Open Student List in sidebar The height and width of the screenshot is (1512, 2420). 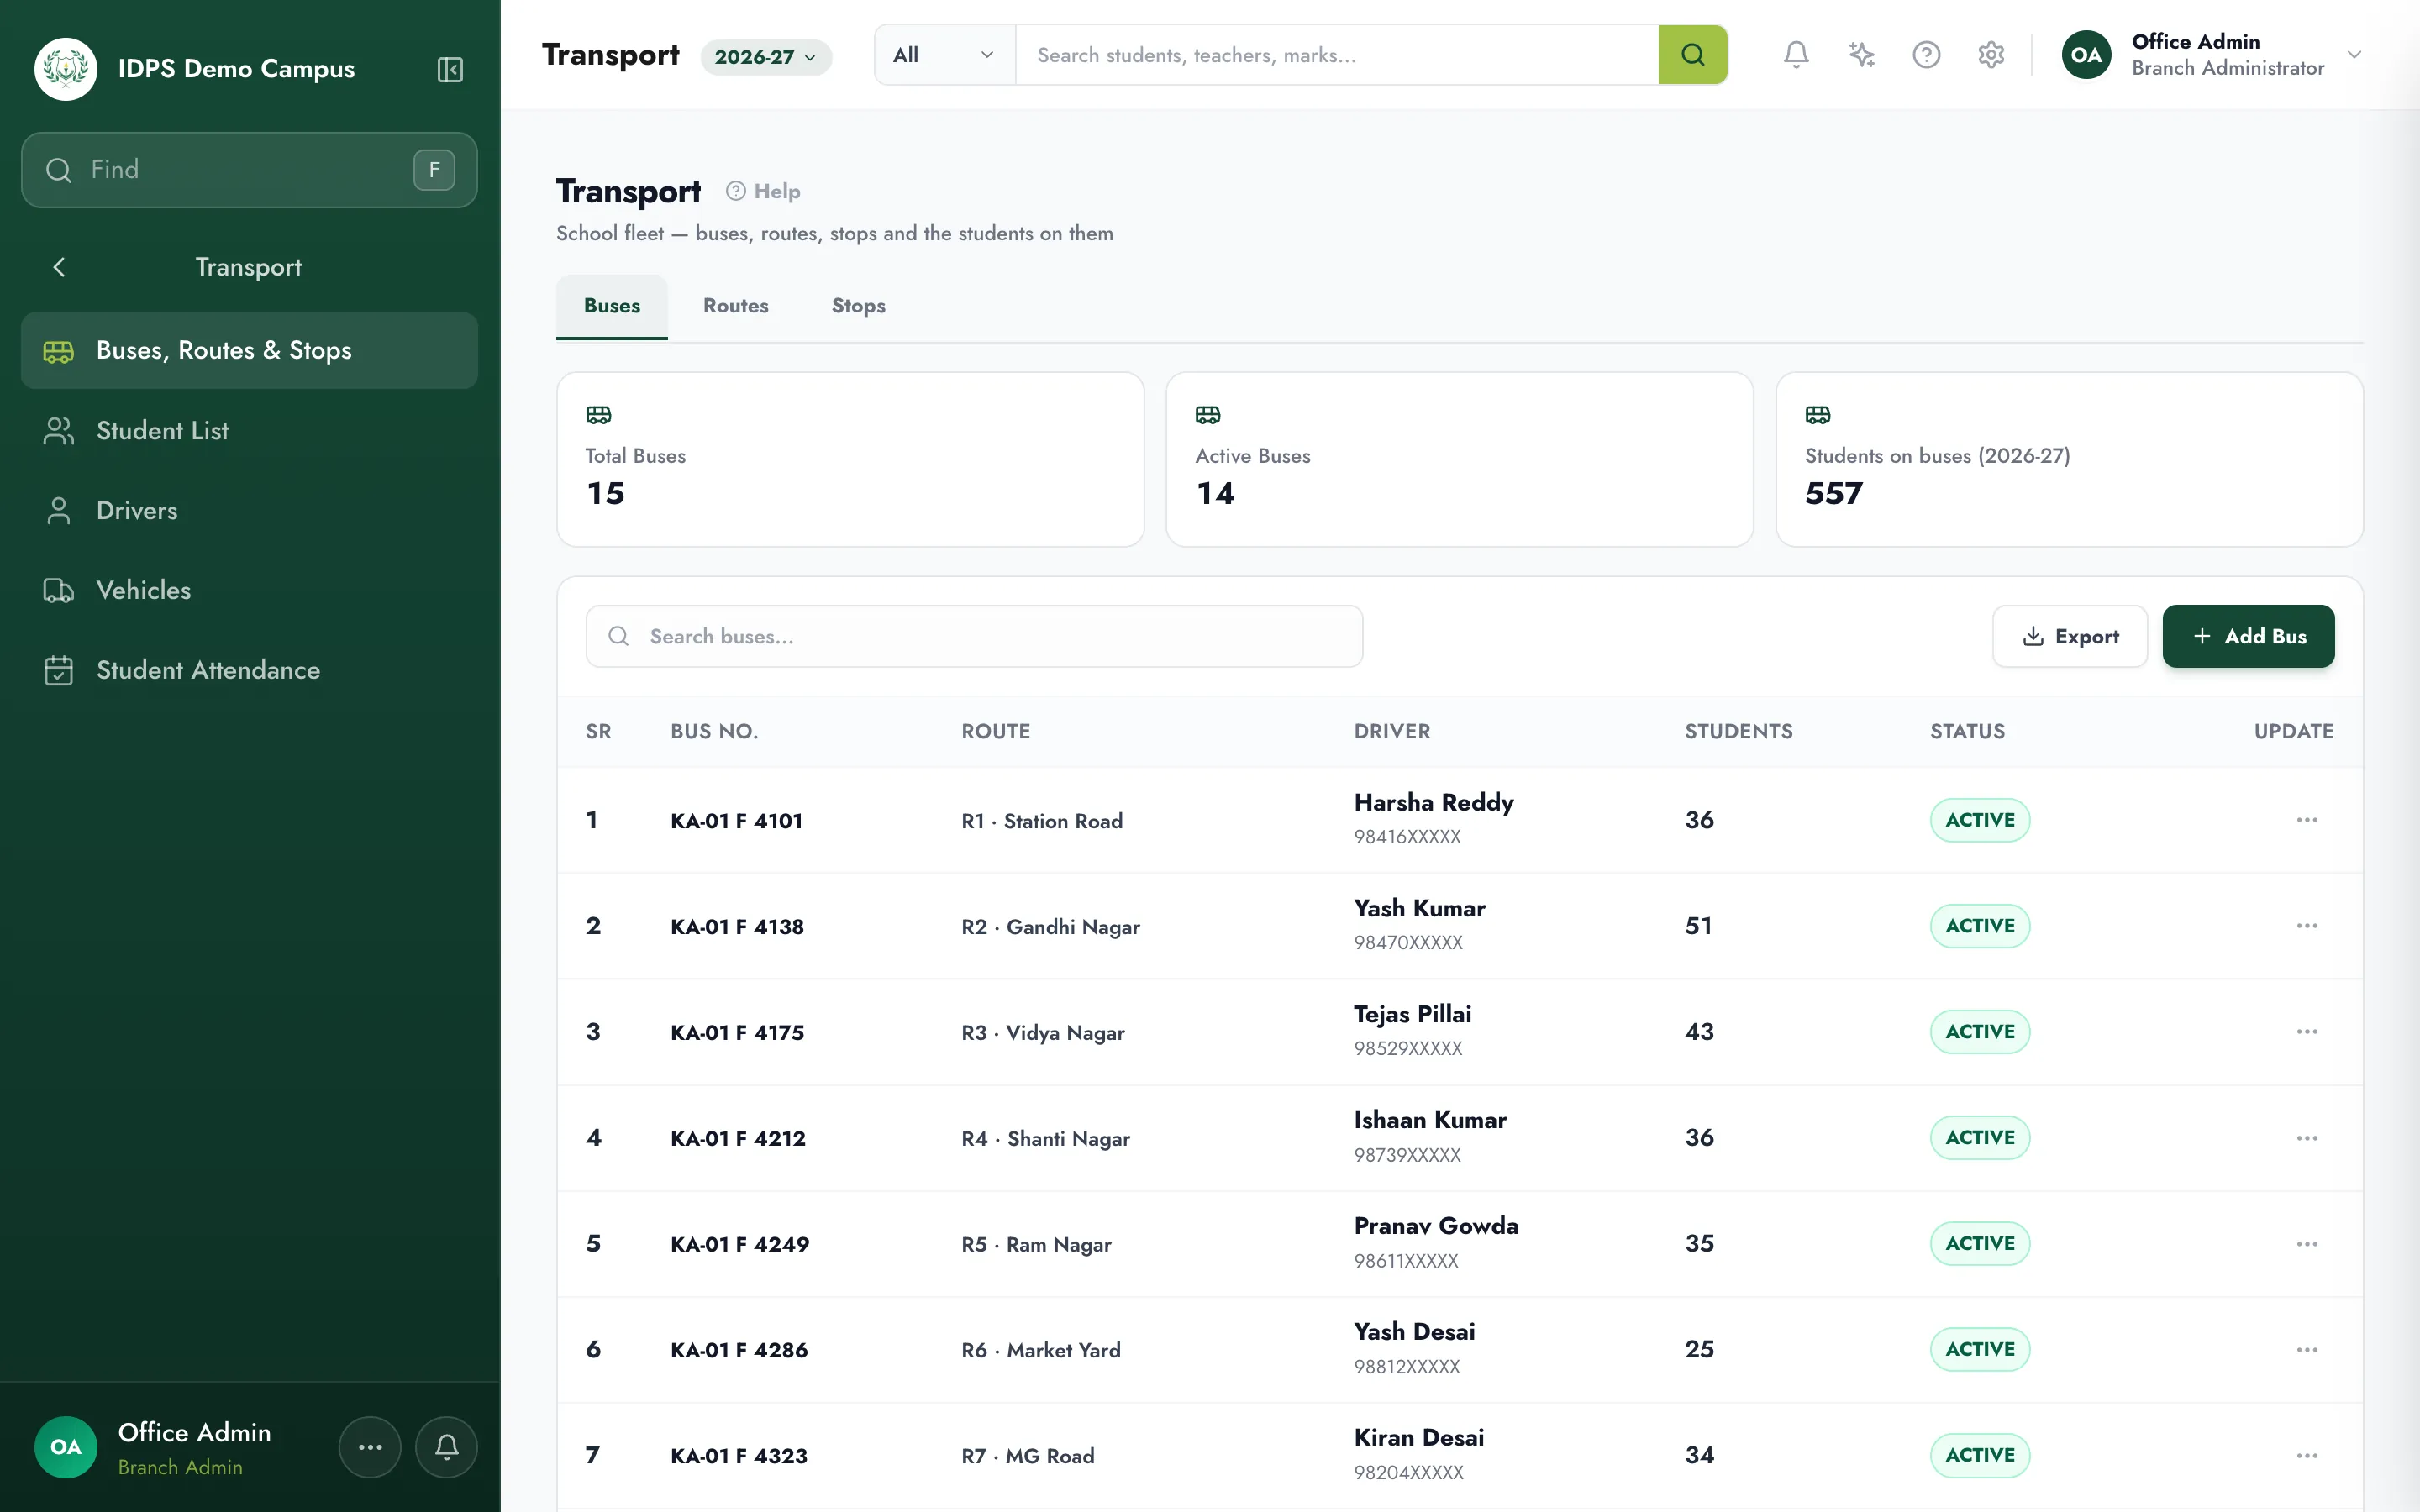249,431
